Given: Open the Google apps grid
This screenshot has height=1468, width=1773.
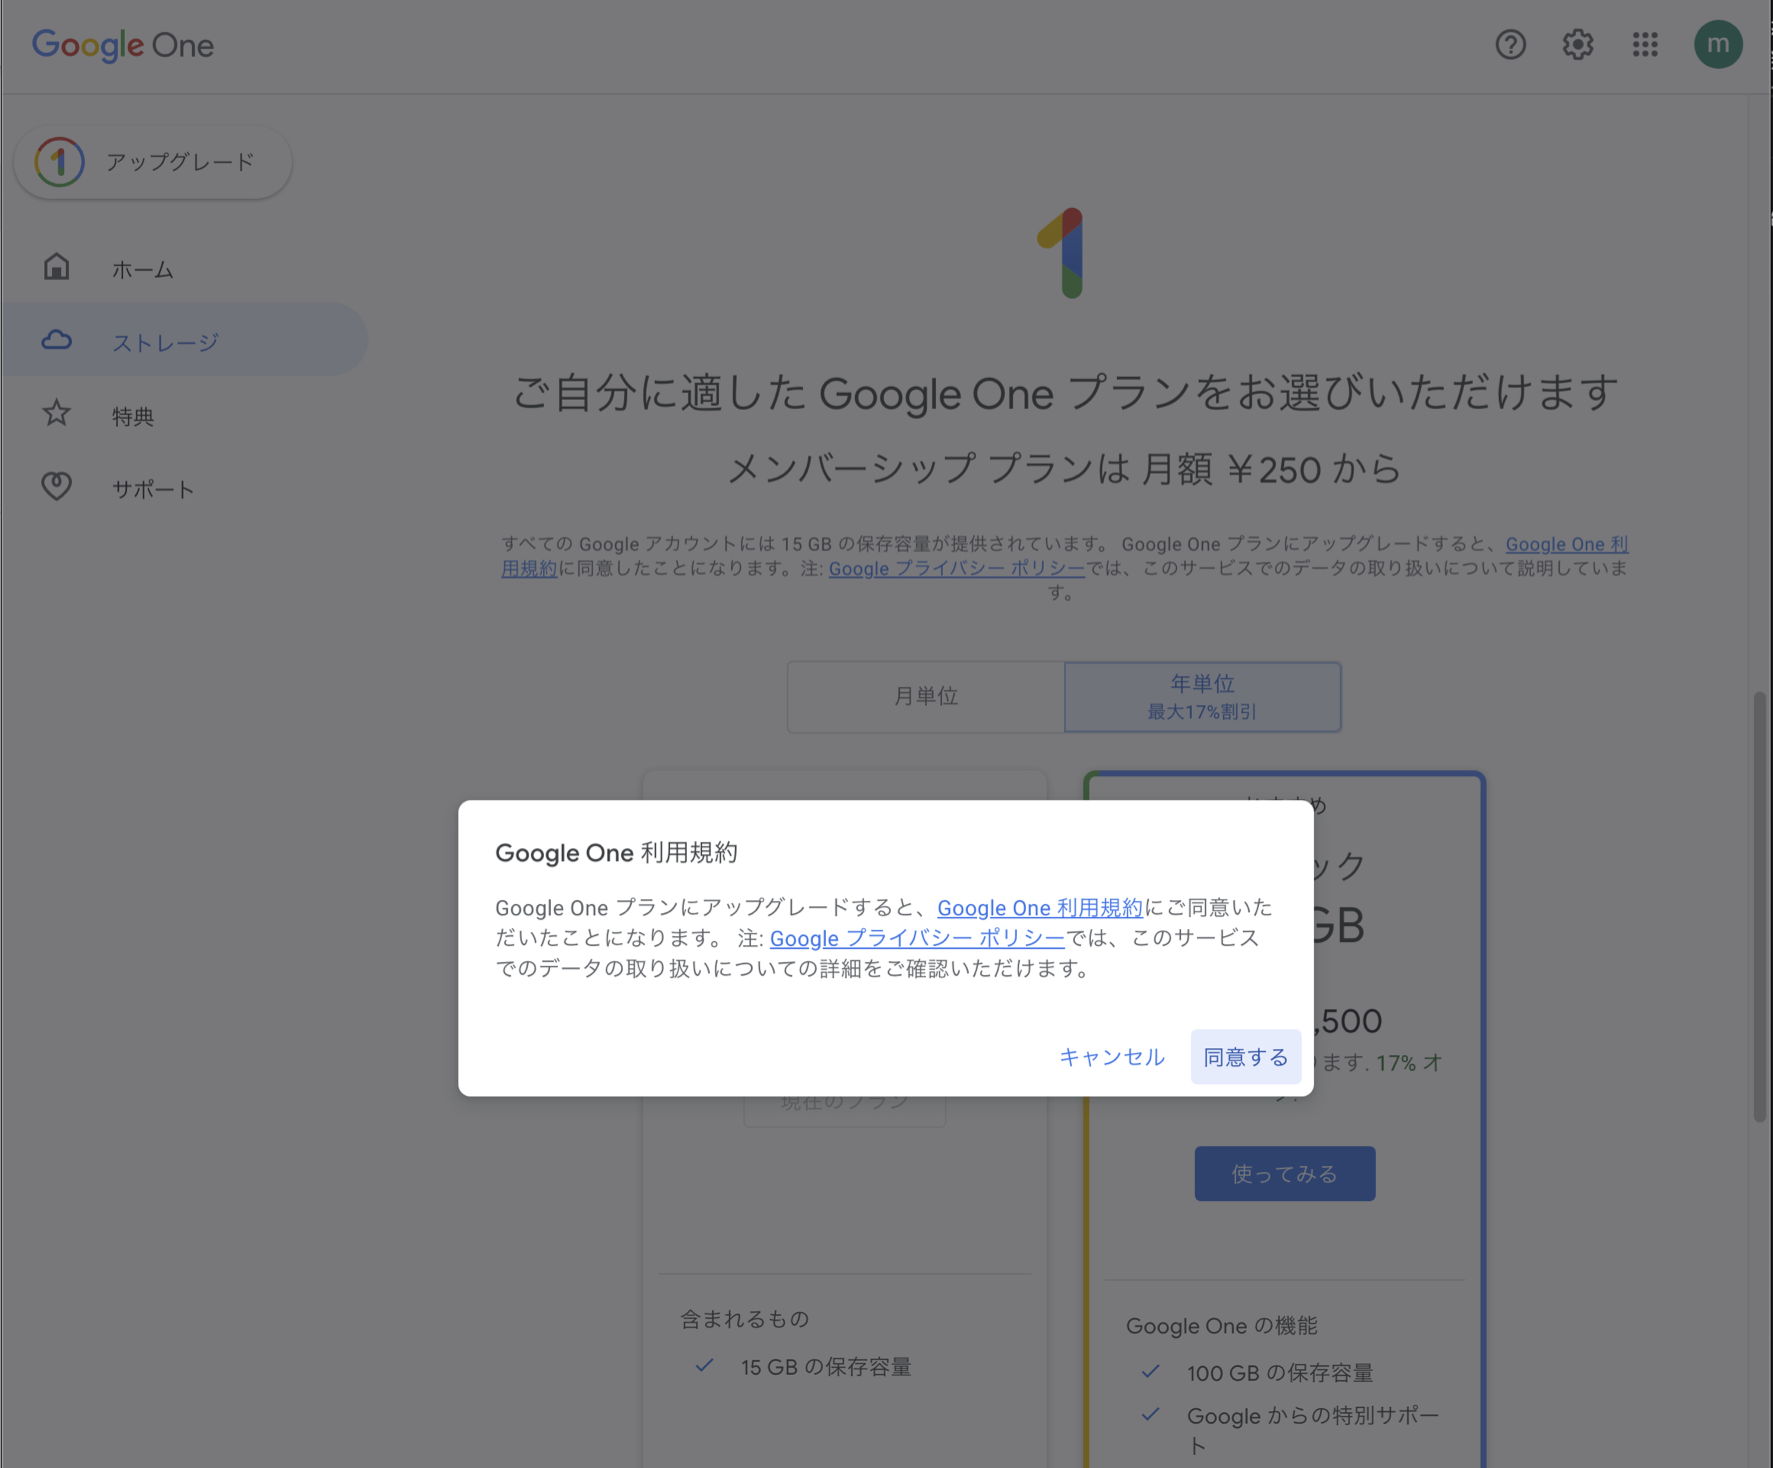Looking at the screenshot, I should coord(1645,45).
